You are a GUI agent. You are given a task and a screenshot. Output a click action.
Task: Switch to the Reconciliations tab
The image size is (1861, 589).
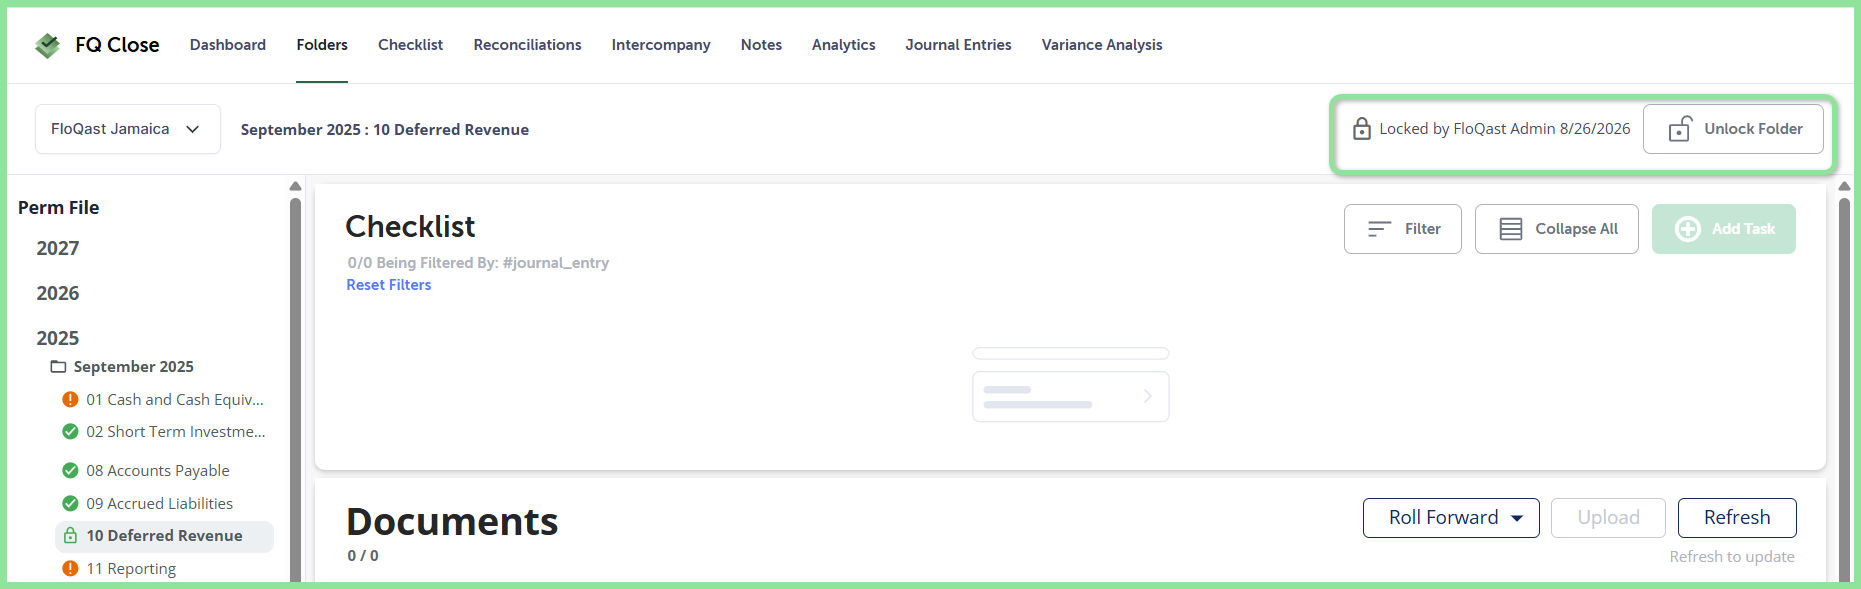(527, 45)
